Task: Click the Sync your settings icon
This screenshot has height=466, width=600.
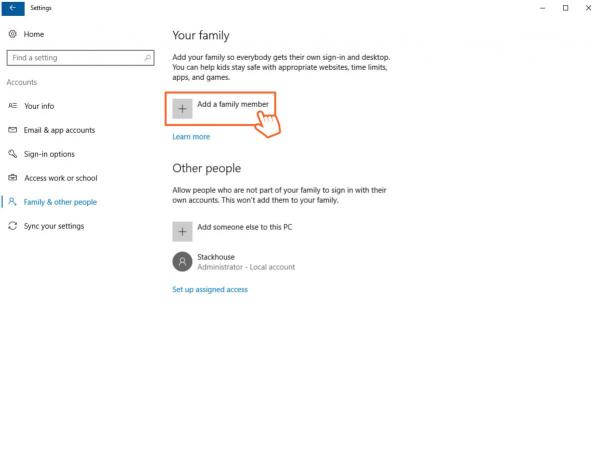Action: point(12,226)
